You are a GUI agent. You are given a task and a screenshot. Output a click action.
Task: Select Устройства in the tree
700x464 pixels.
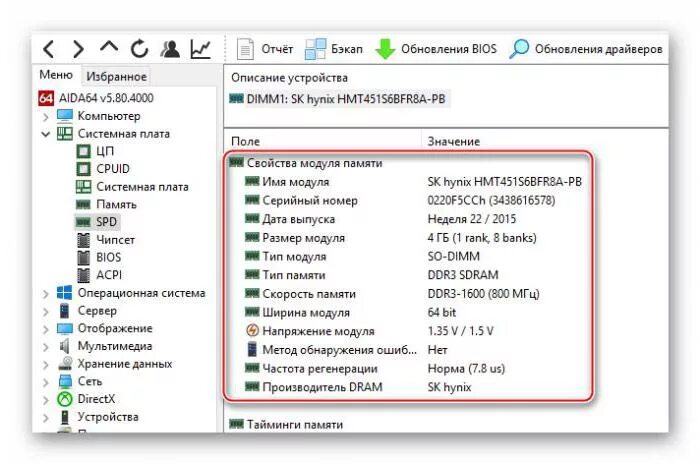tap(98, 417)
